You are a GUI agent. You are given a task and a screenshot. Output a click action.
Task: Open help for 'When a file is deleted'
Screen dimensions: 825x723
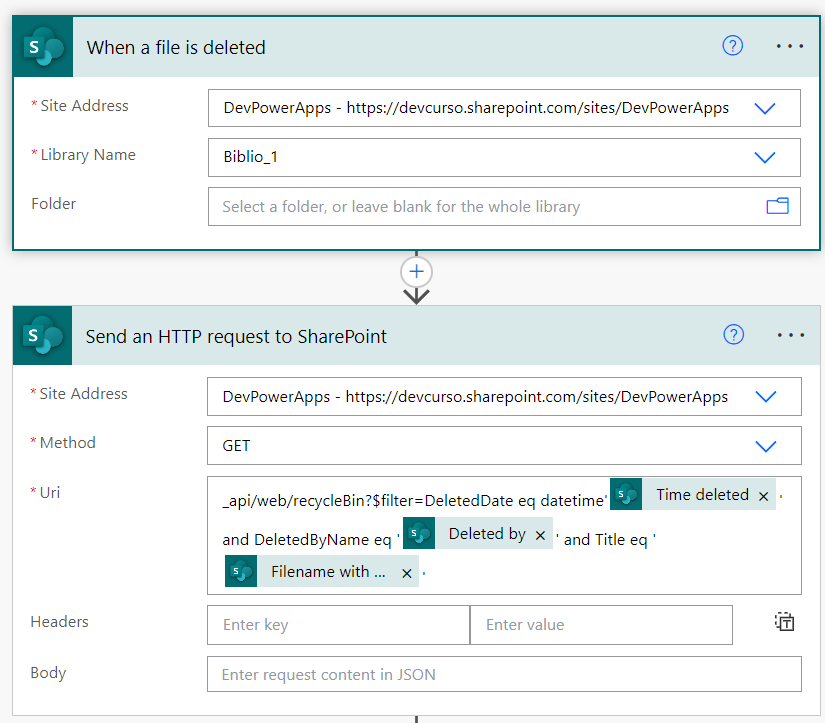coord(732,46)
